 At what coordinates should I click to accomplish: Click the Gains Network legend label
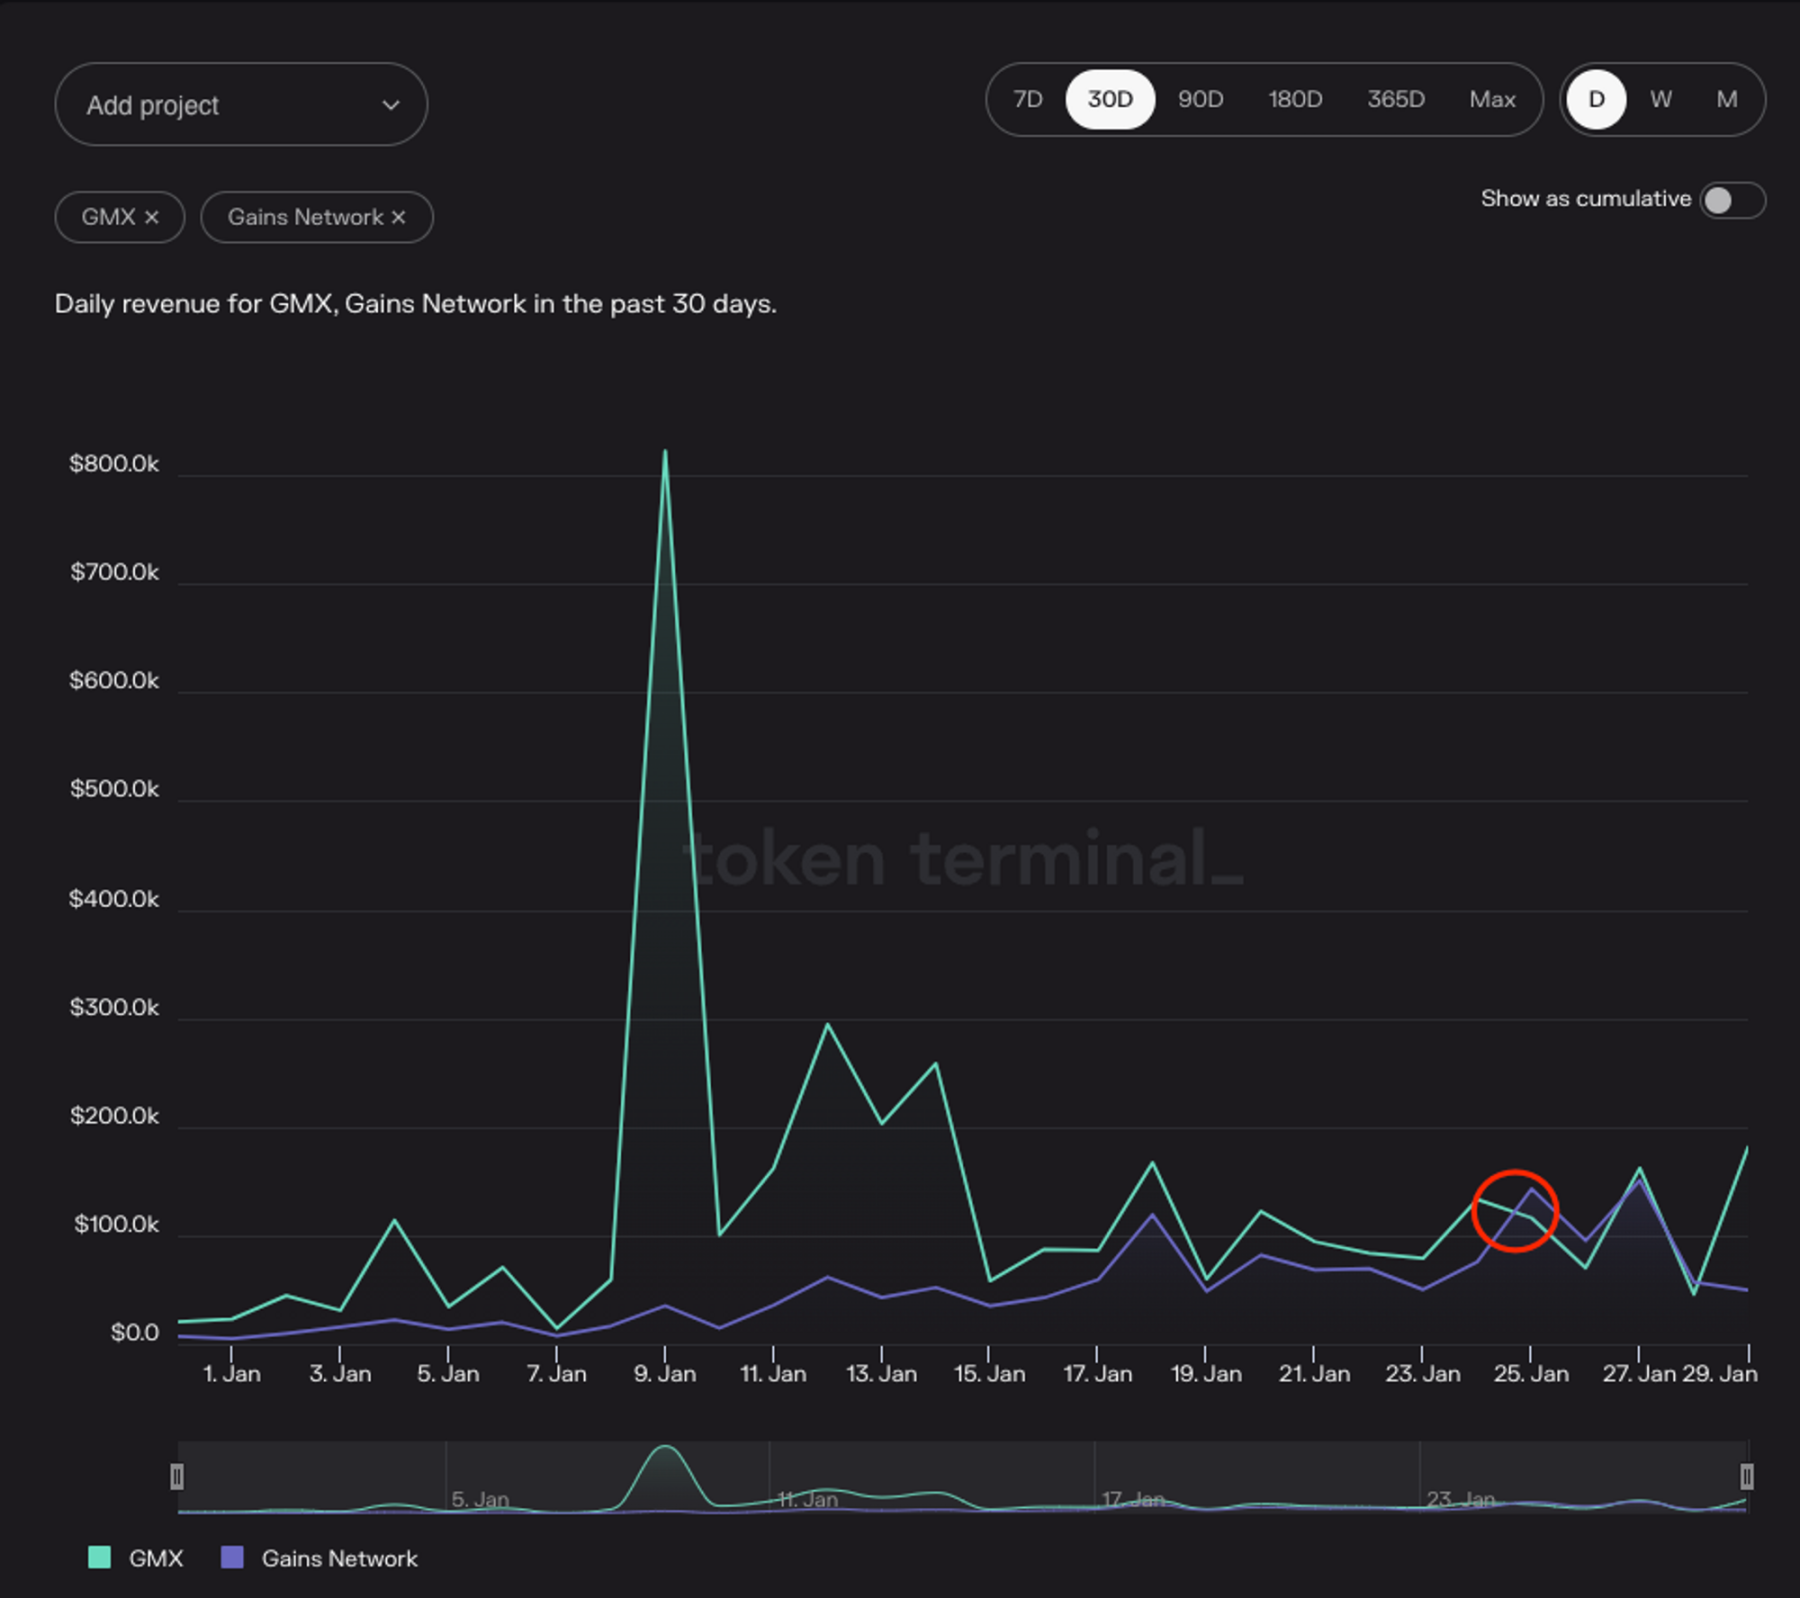click(x=340, y=1558)
